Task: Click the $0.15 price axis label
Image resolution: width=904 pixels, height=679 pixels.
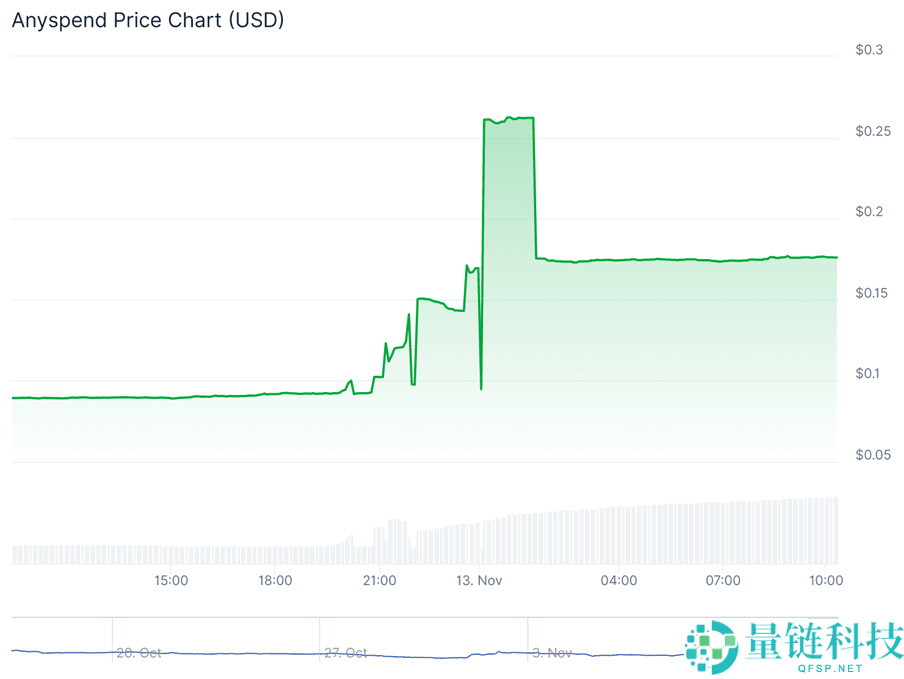Action: coord(873,293)
